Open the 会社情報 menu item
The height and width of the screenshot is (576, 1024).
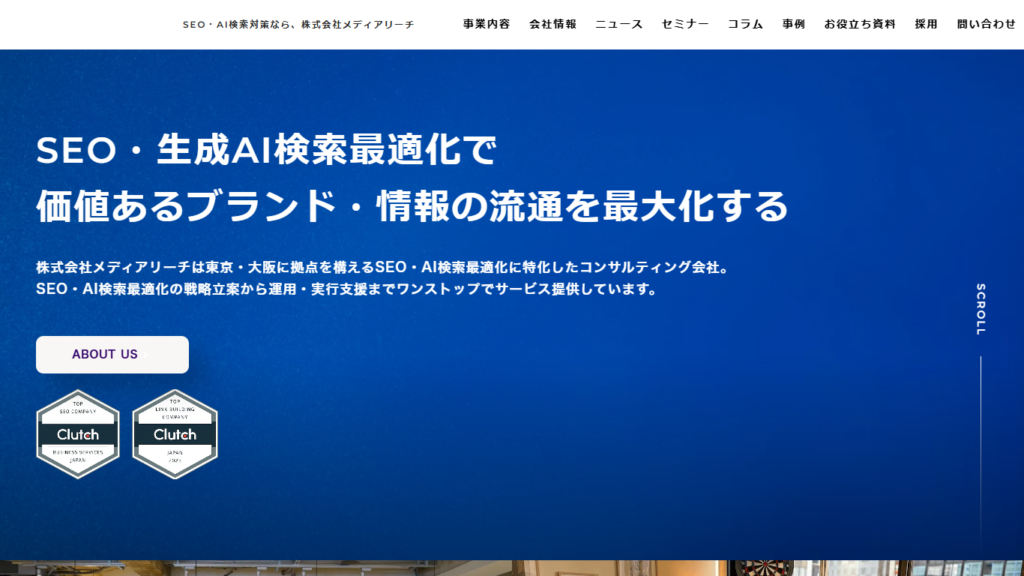point(552,24)
